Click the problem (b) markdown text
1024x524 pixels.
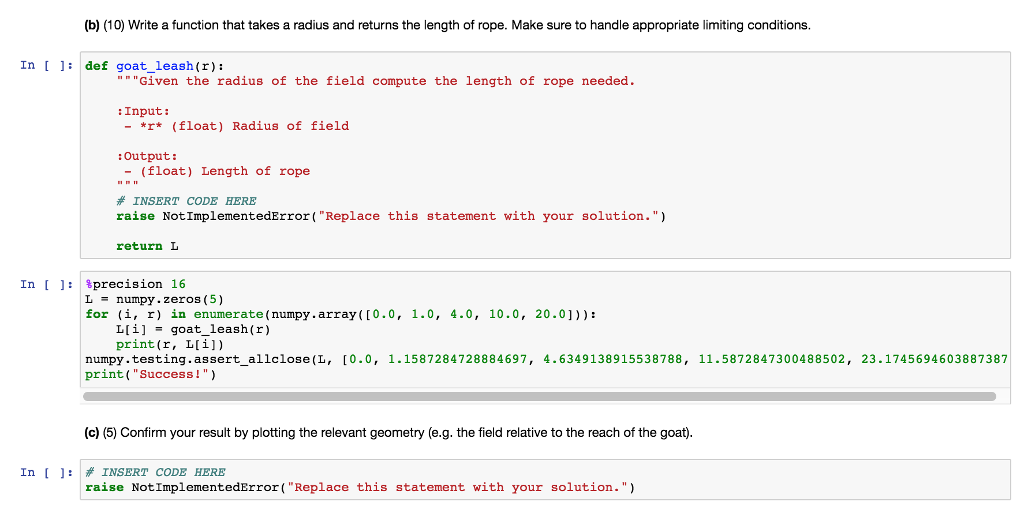pyautogui.click(x=447, y=25)
